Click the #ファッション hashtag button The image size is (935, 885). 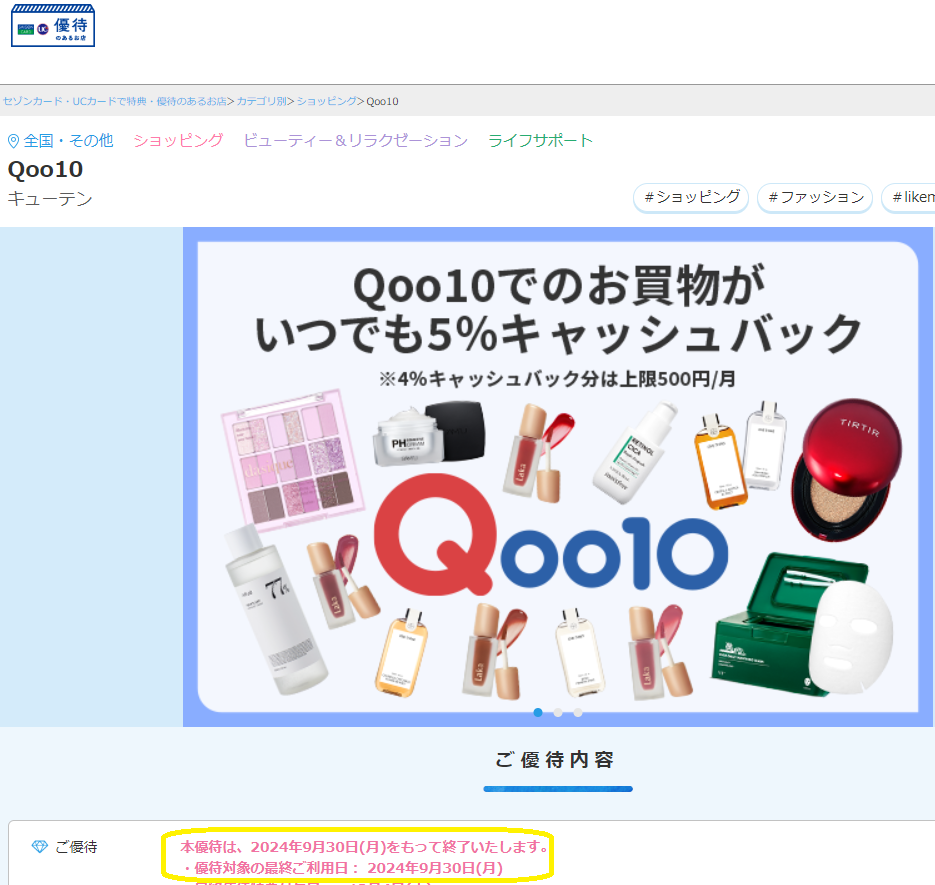[x=815, y=197]
